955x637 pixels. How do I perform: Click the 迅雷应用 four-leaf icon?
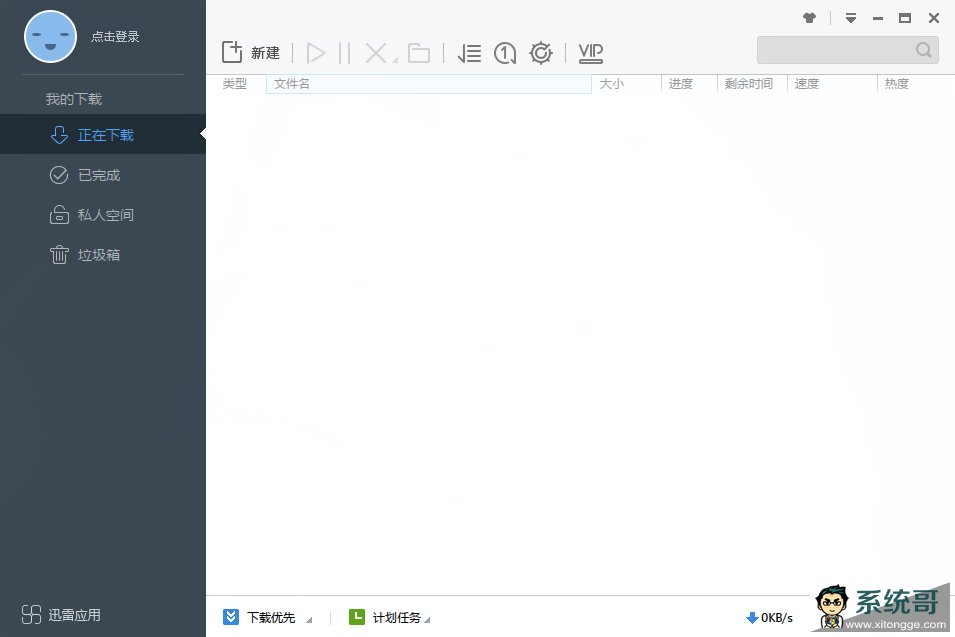pyautogui.click(x=31, y=614)
